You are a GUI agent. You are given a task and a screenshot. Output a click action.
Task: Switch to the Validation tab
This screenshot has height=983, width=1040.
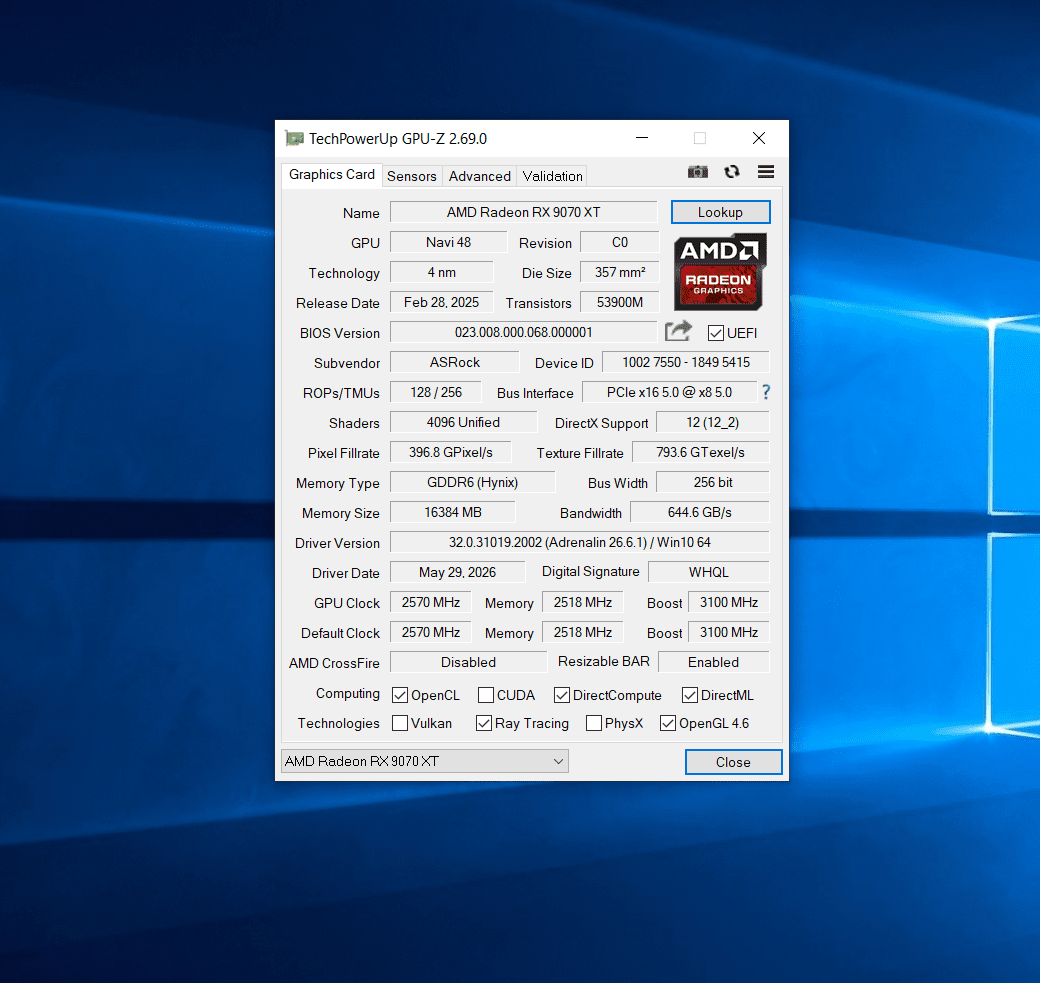click(x=552, y=176)
